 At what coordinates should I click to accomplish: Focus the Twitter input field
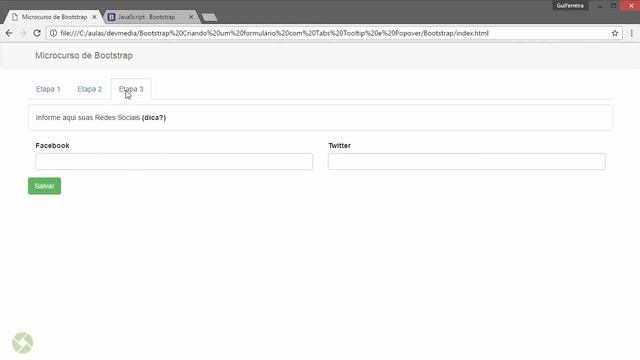pos(467,162)
